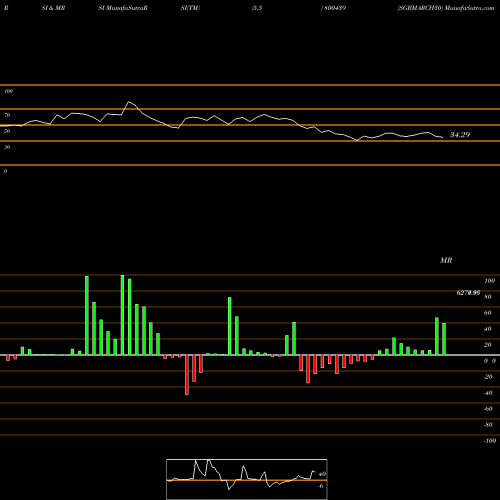Click the MR axis label -100
500x500 pixels.
point(490,441)
